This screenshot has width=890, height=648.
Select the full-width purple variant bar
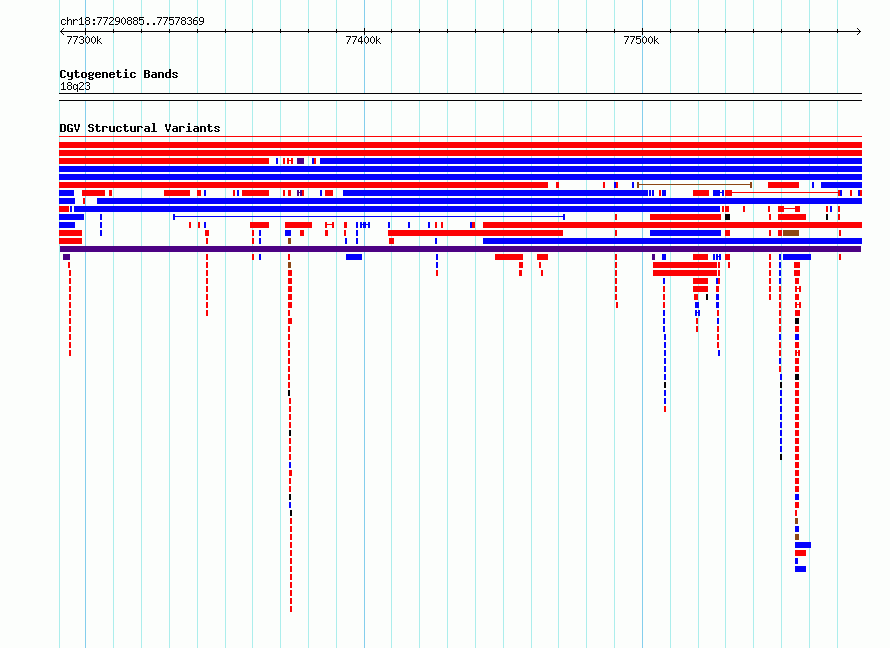click(x=460, y=249)
